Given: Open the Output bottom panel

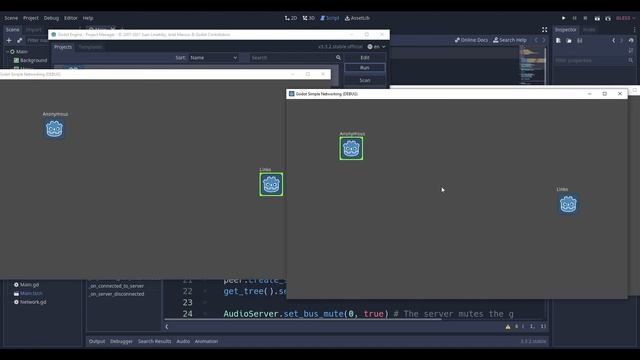Looking at the screenshot, I should pos(97,341).
